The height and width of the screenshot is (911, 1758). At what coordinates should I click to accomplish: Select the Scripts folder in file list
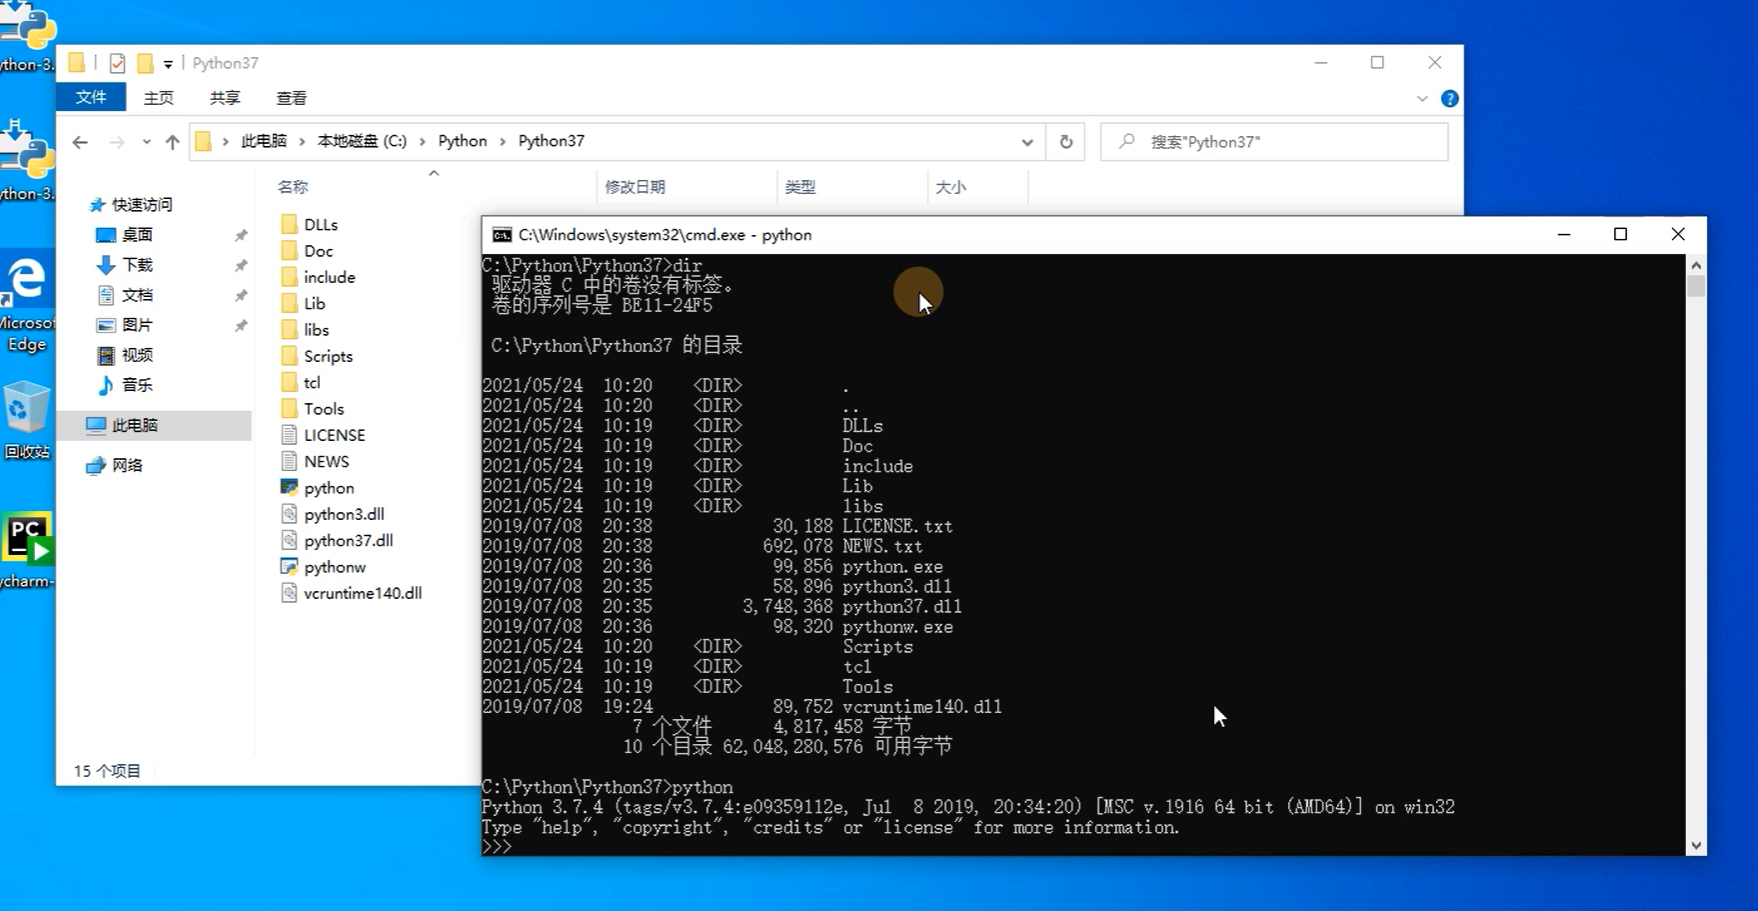click(x=328, y=356)
